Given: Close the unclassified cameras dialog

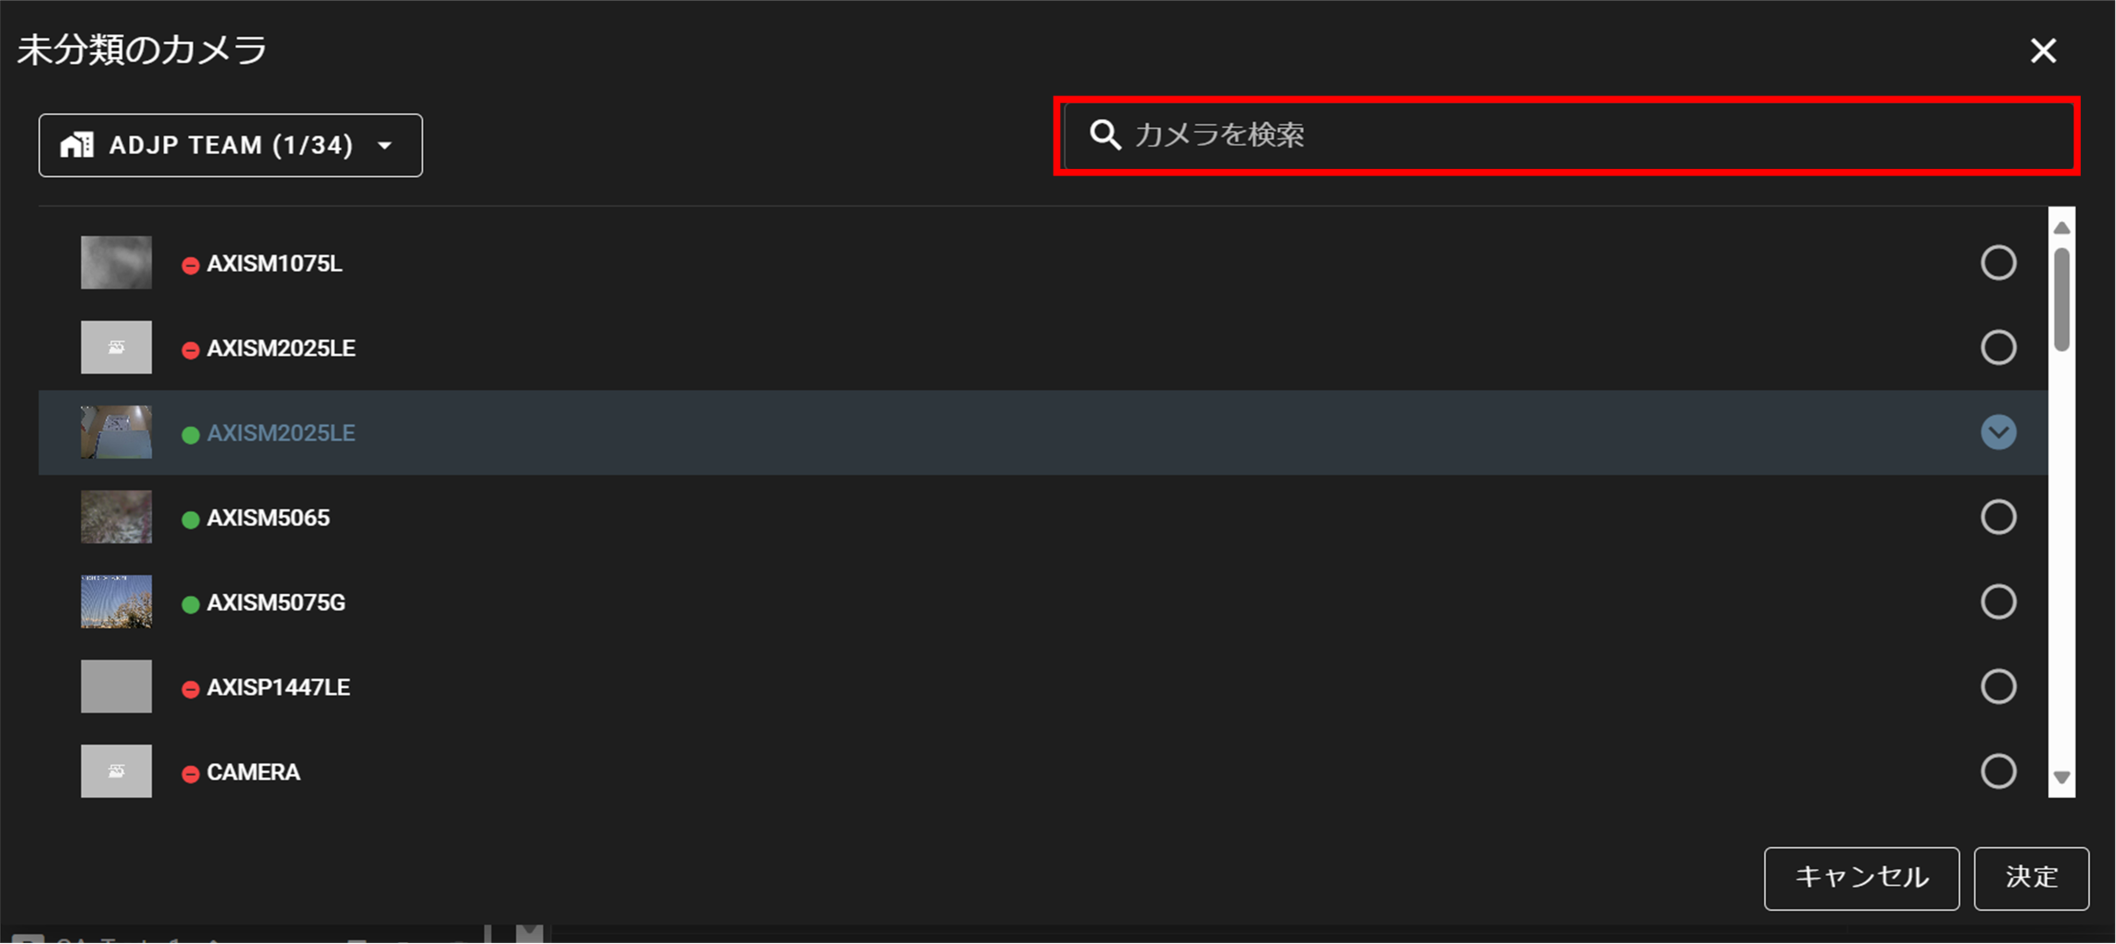Looking at the screenshot, I should click(x=2043, y=50).
